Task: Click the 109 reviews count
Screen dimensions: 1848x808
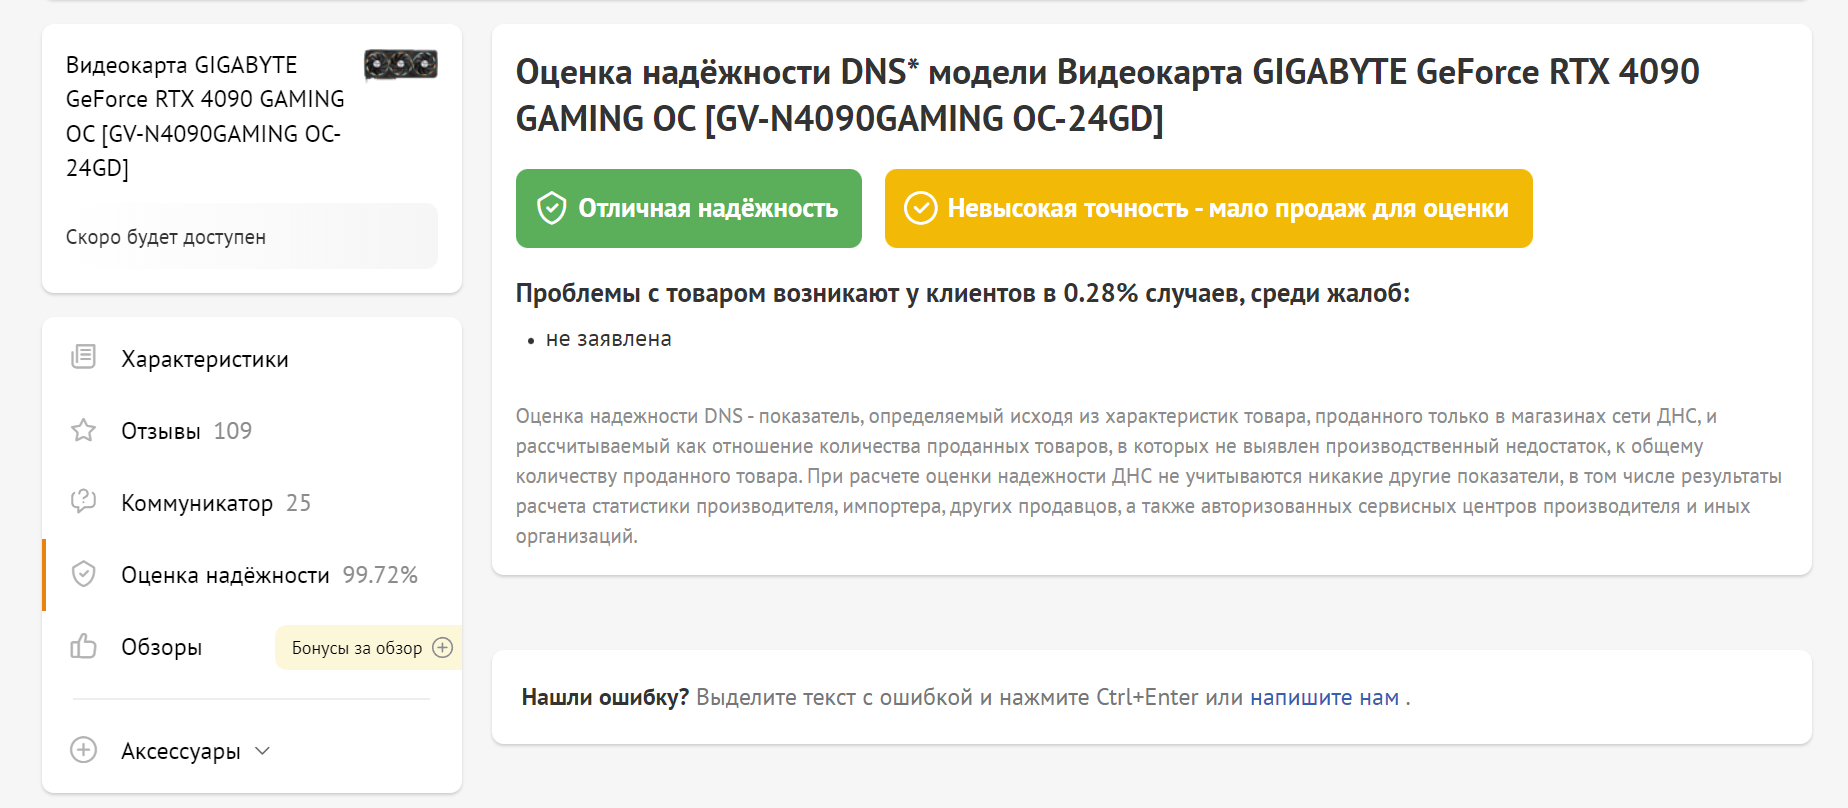Action: (x=233, y=431)
